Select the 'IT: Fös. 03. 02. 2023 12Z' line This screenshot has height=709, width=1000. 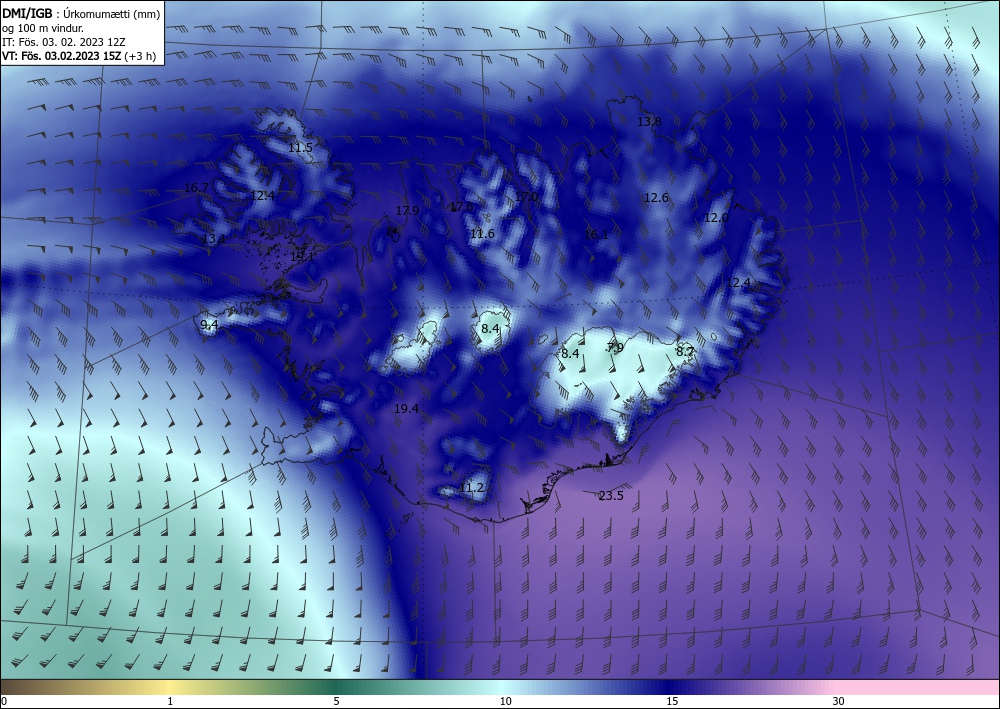pyautogui.click(x=64, y=42)
